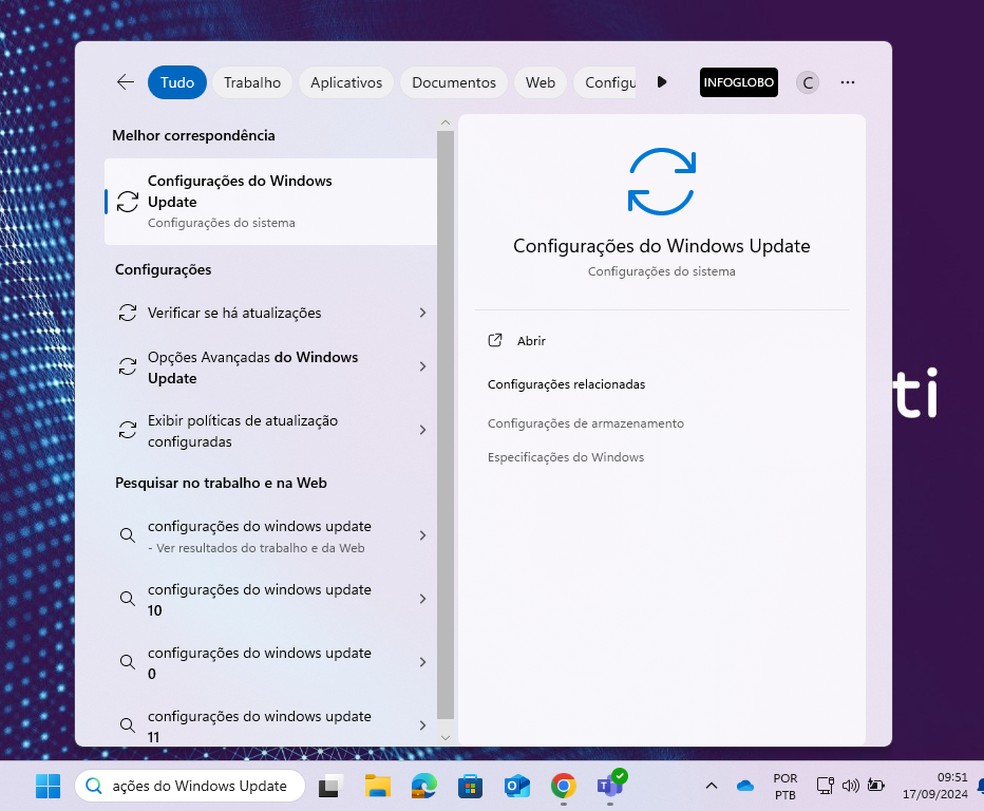Expand chevron for windows update 11 suggestion

click(x=423, y=726)
